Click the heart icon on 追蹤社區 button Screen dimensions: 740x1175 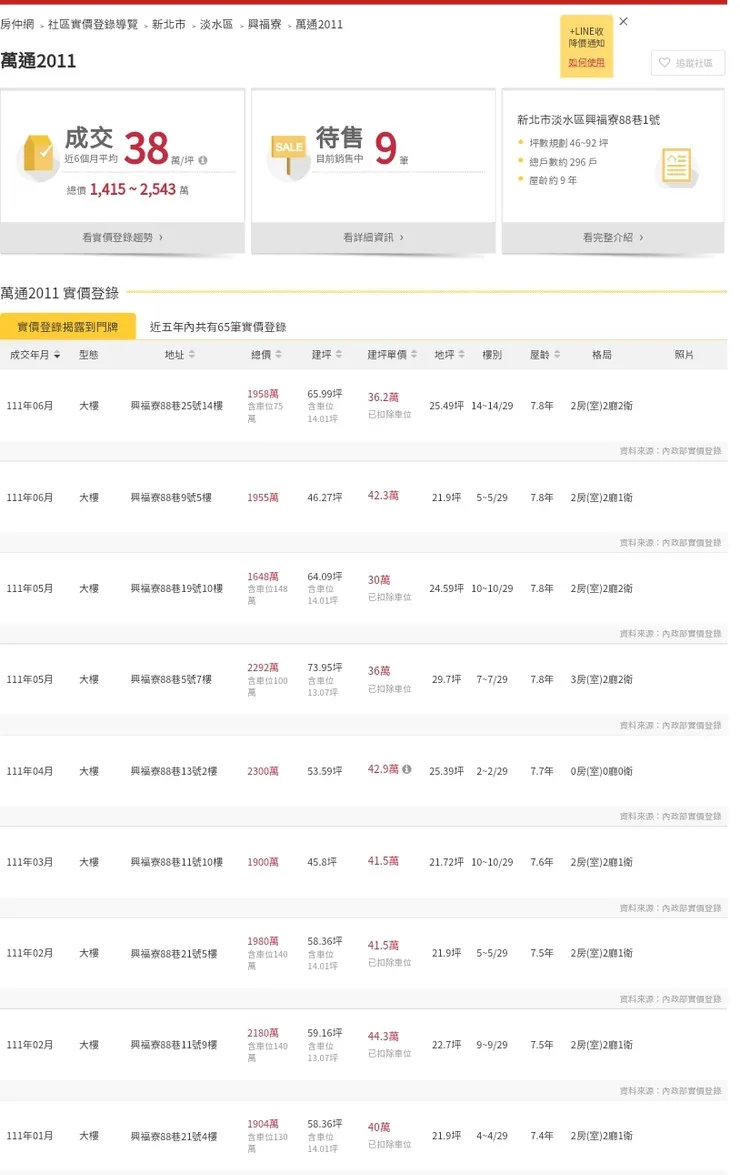click(664, 63)
